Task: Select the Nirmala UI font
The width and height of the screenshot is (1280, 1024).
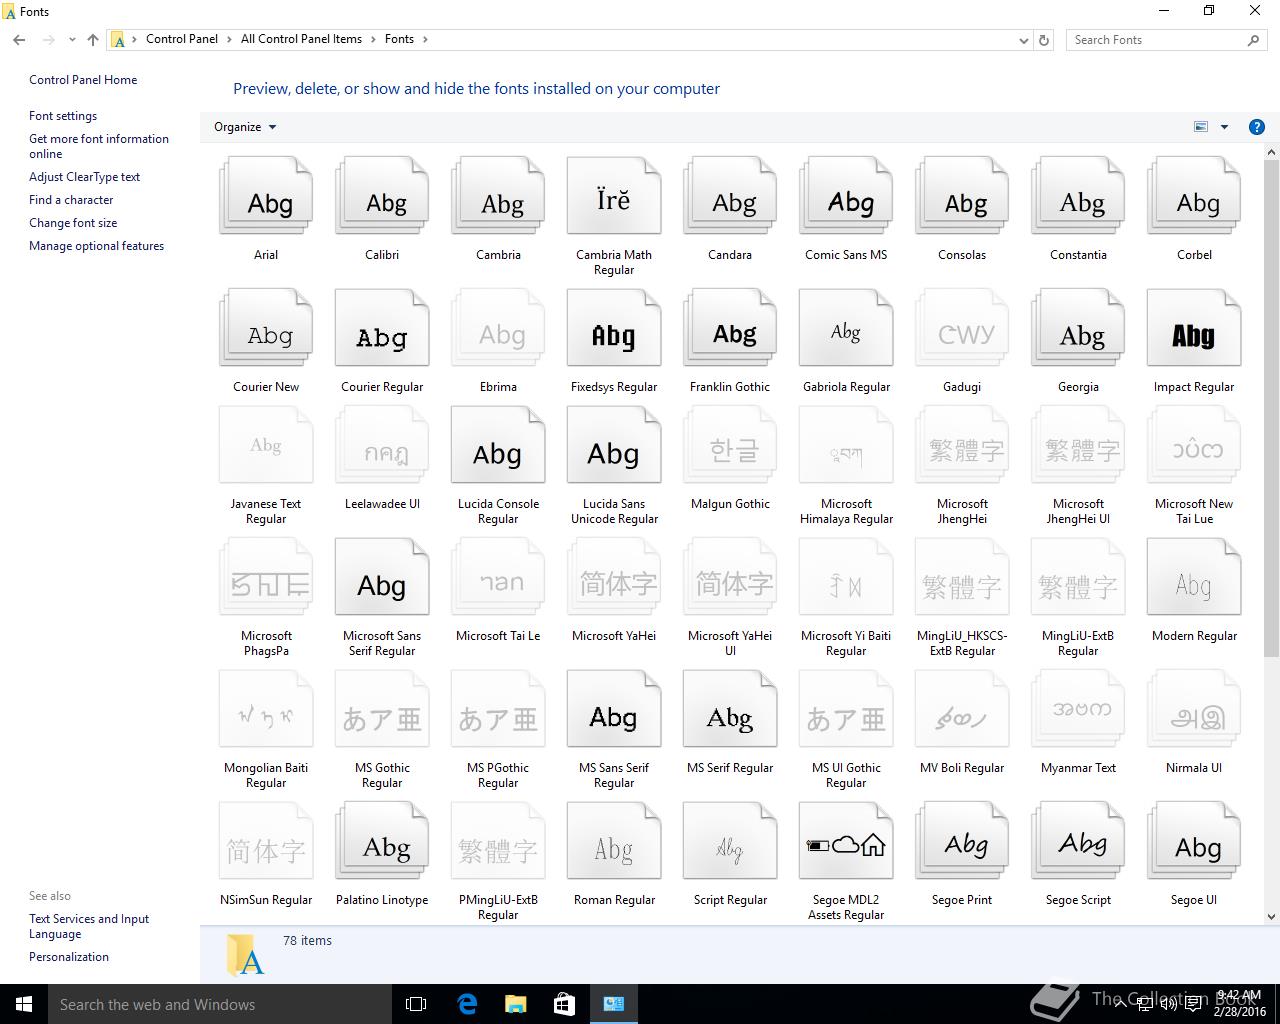Action: 1194,710
